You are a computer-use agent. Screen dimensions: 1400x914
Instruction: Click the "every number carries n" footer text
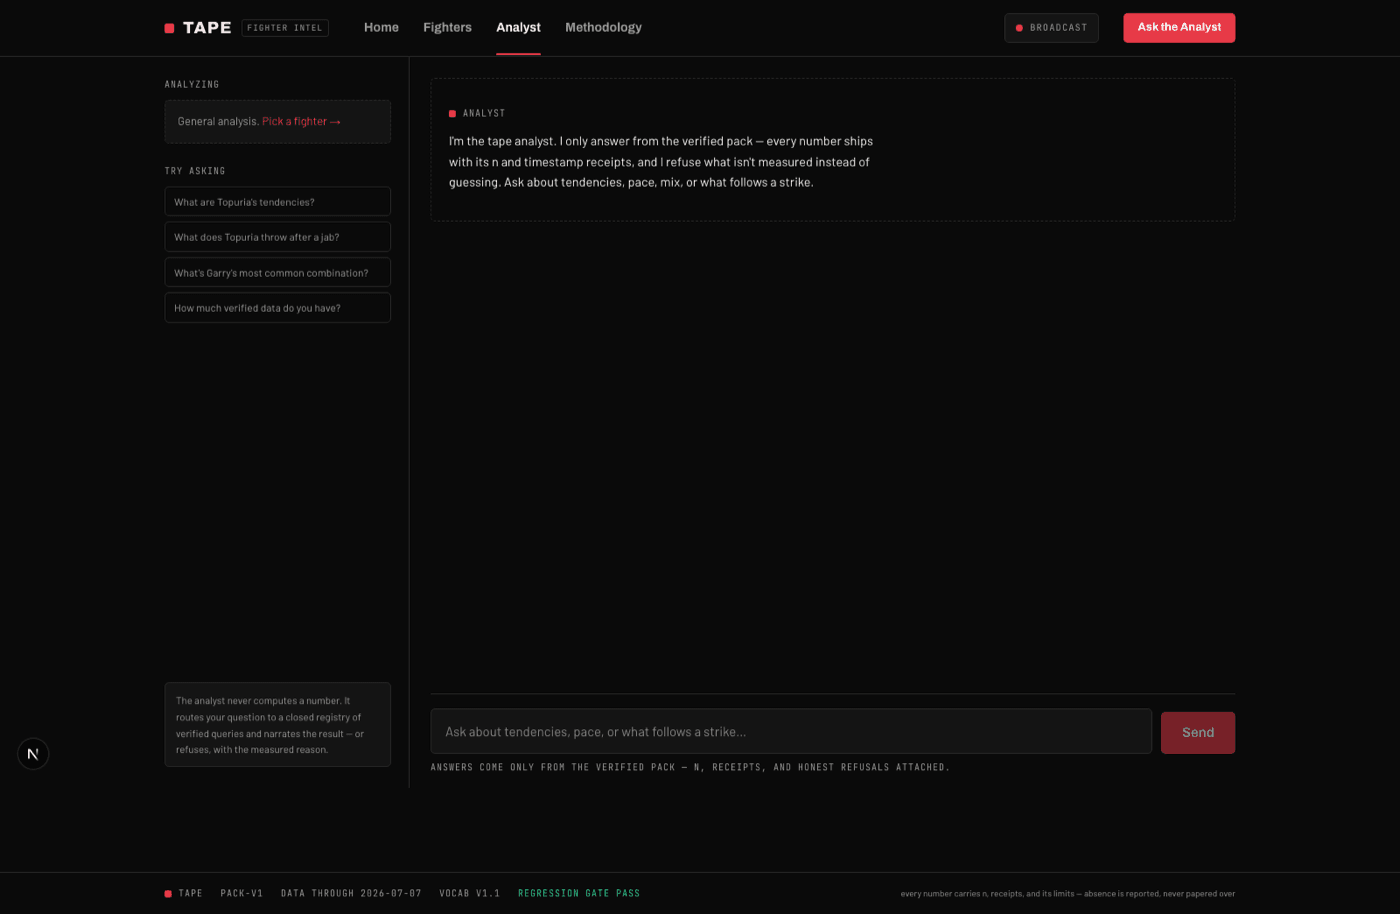(x=1068, y=894)
